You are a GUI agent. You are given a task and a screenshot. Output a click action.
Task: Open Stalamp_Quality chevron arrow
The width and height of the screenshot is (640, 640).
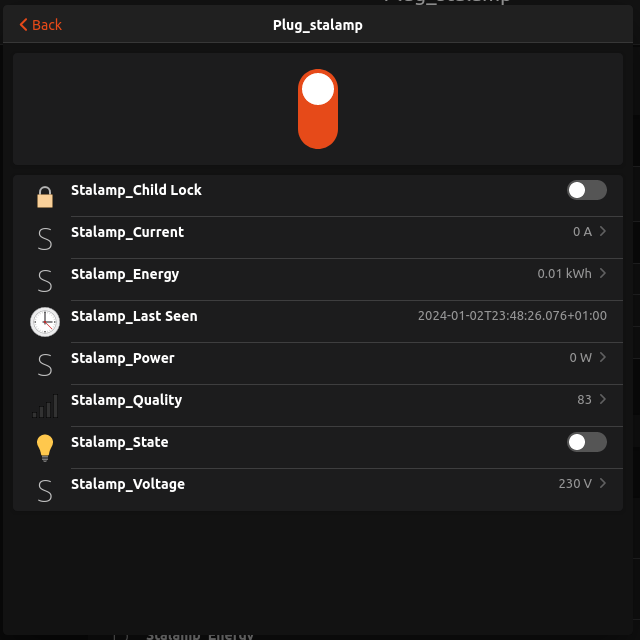(602, 400)
